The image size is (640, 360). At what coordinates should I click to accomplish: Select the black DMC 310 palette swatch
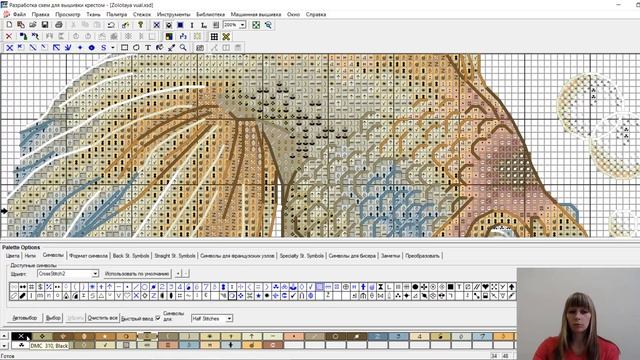coord(21,336)
